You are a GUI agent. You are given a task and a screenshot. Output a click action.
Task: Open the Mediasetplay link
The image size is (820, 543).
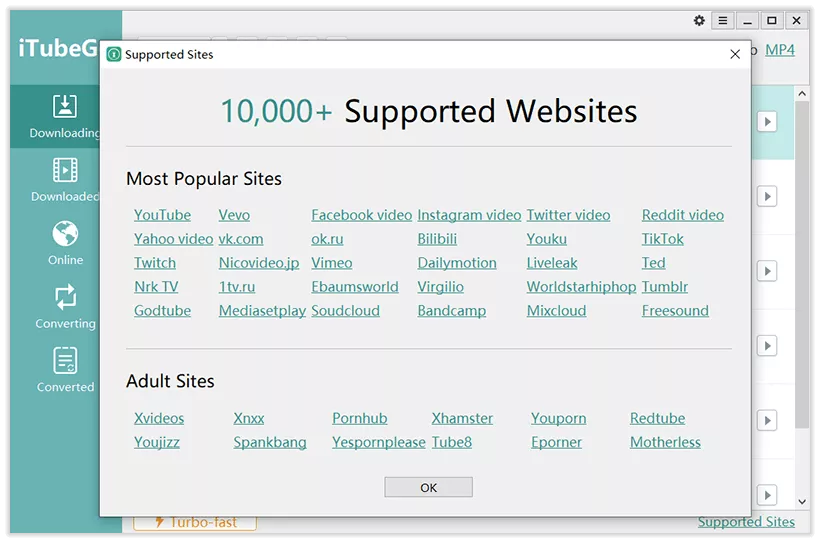click(262, 311)
